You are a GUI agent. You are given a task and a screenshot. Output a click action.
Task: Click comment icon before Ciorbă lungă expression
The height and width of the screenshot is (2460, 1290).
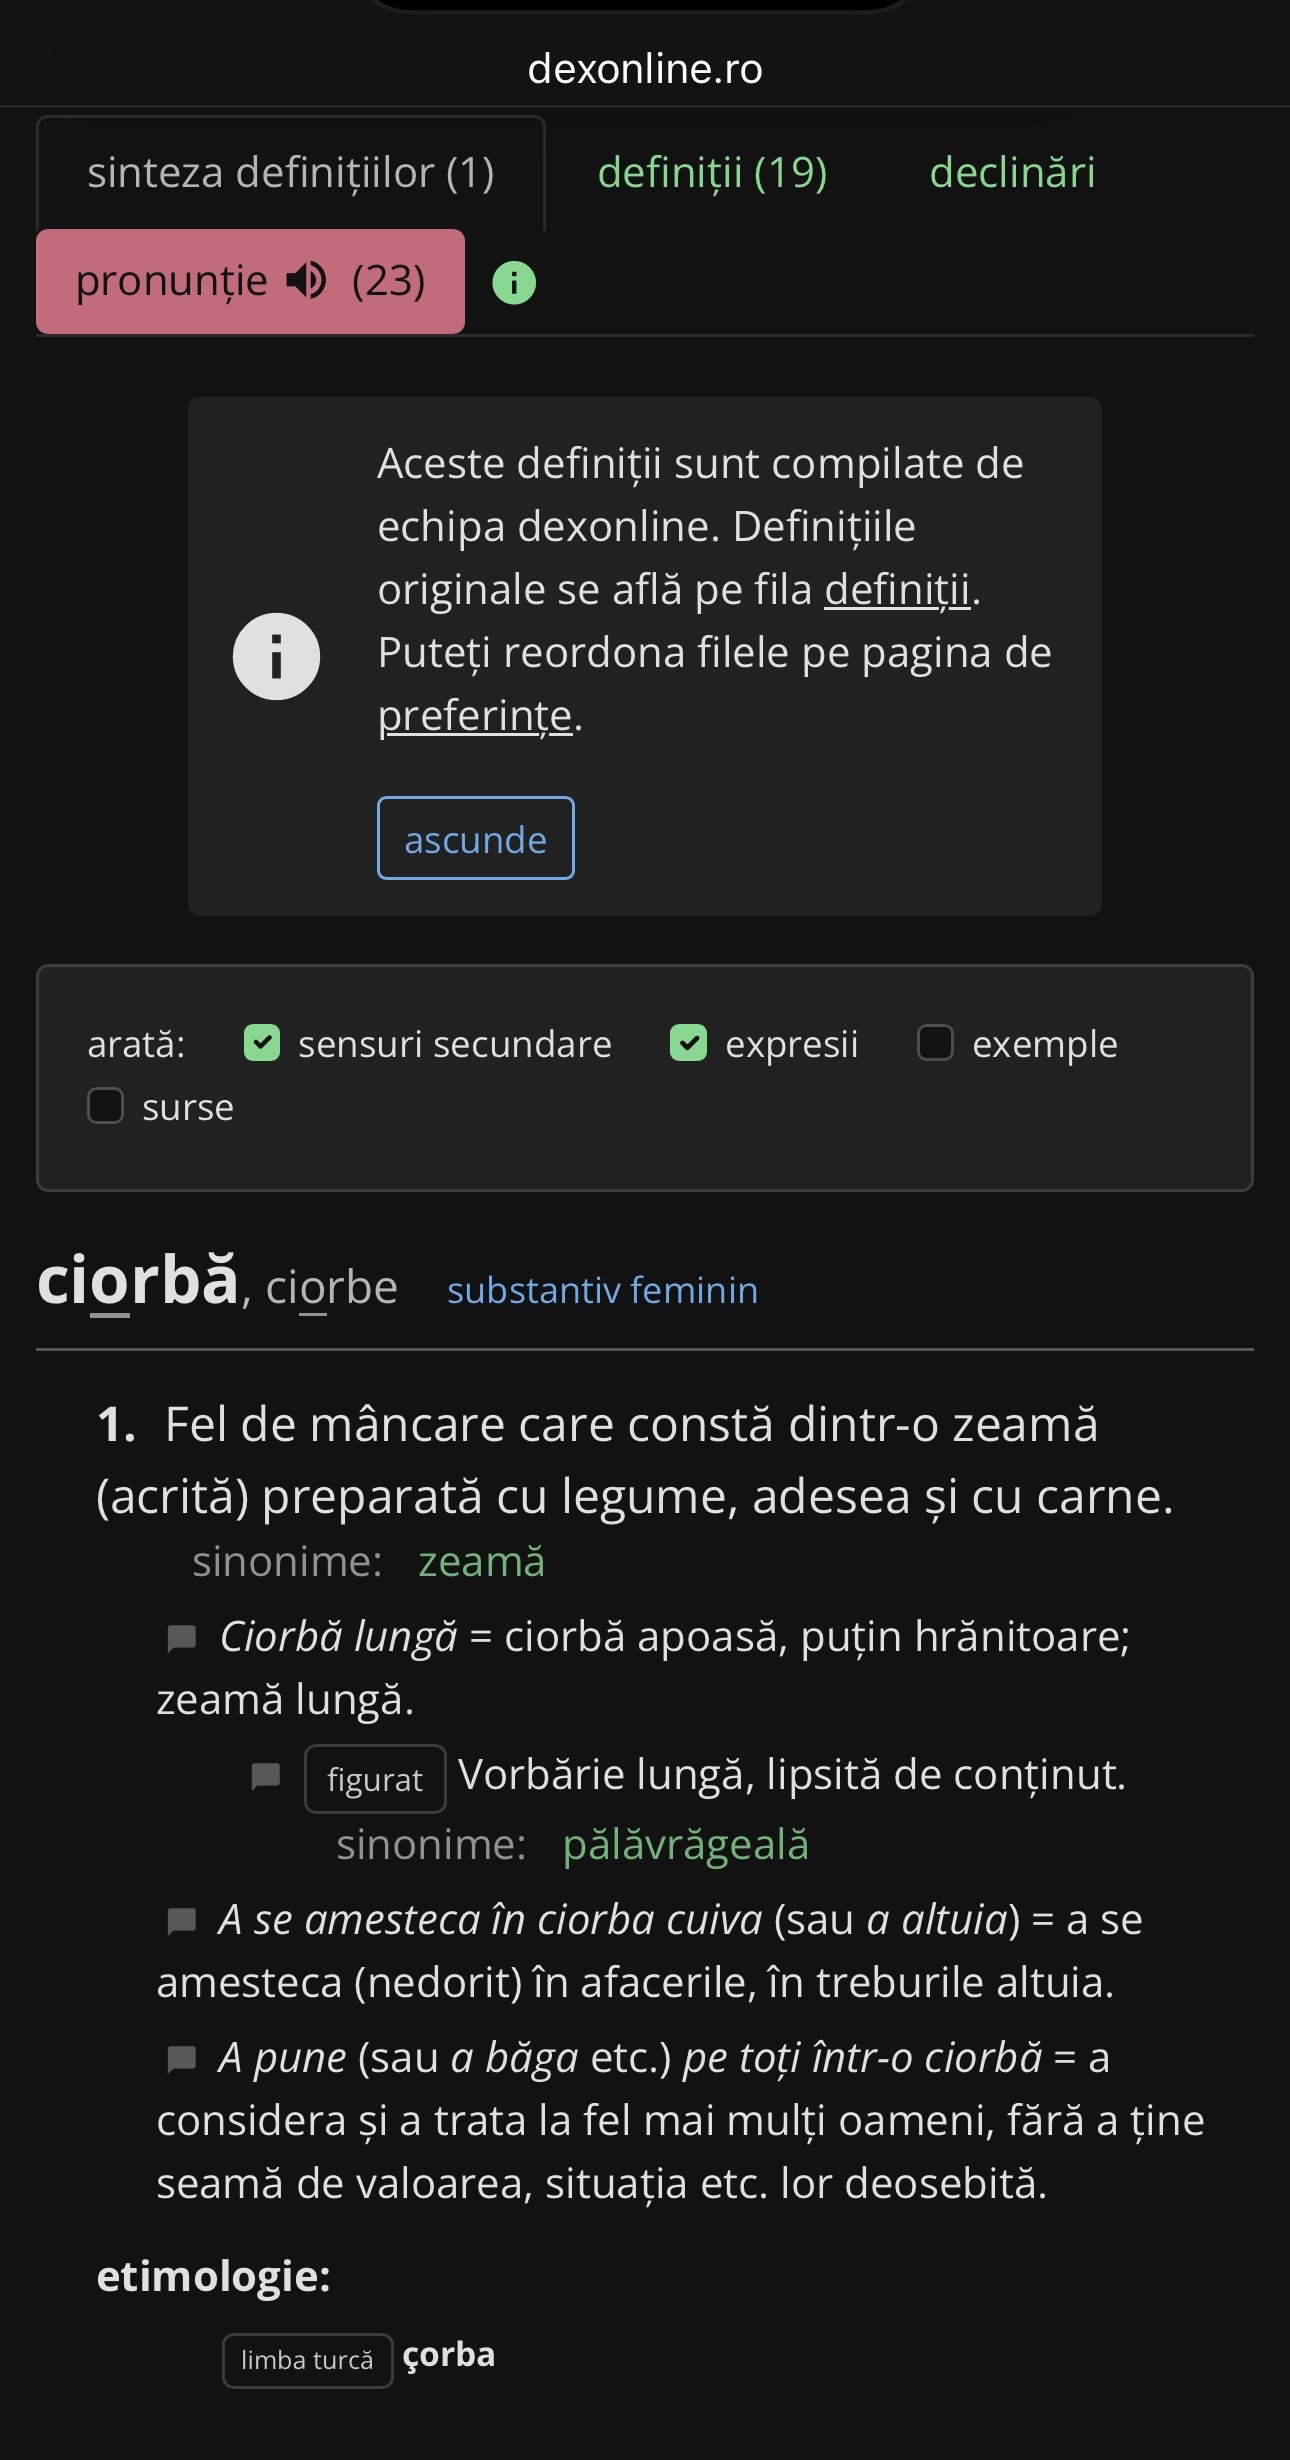[x=181, y=1639]
